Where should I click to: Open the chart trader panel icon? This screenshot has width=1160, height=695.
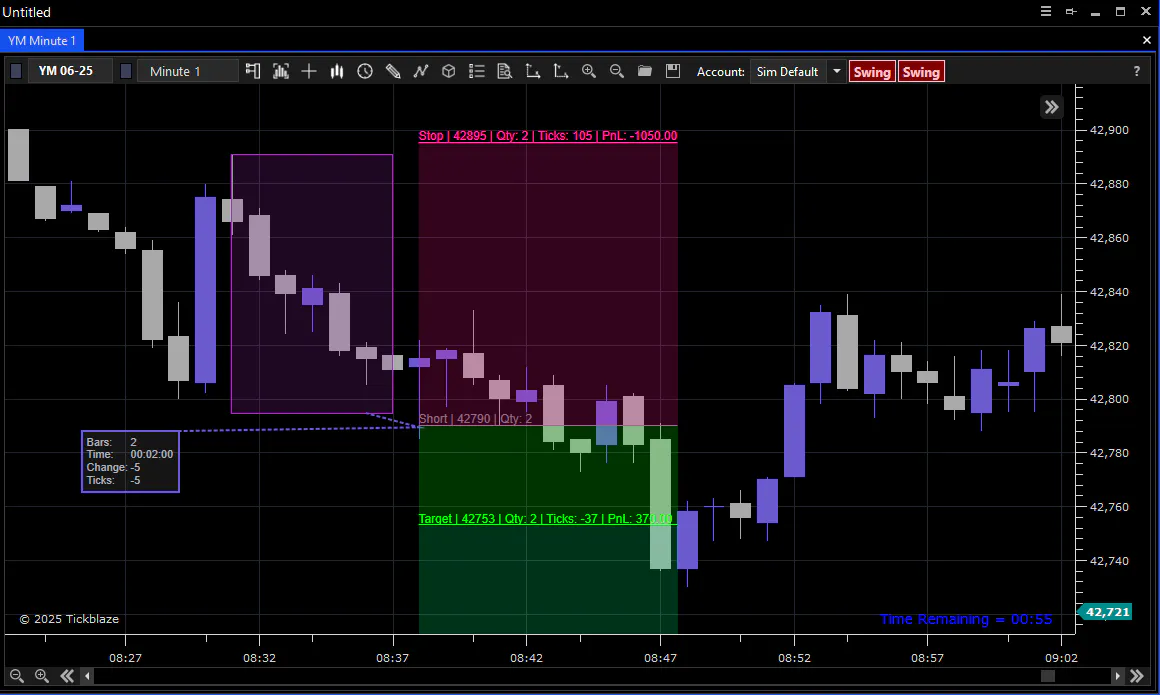253,71
